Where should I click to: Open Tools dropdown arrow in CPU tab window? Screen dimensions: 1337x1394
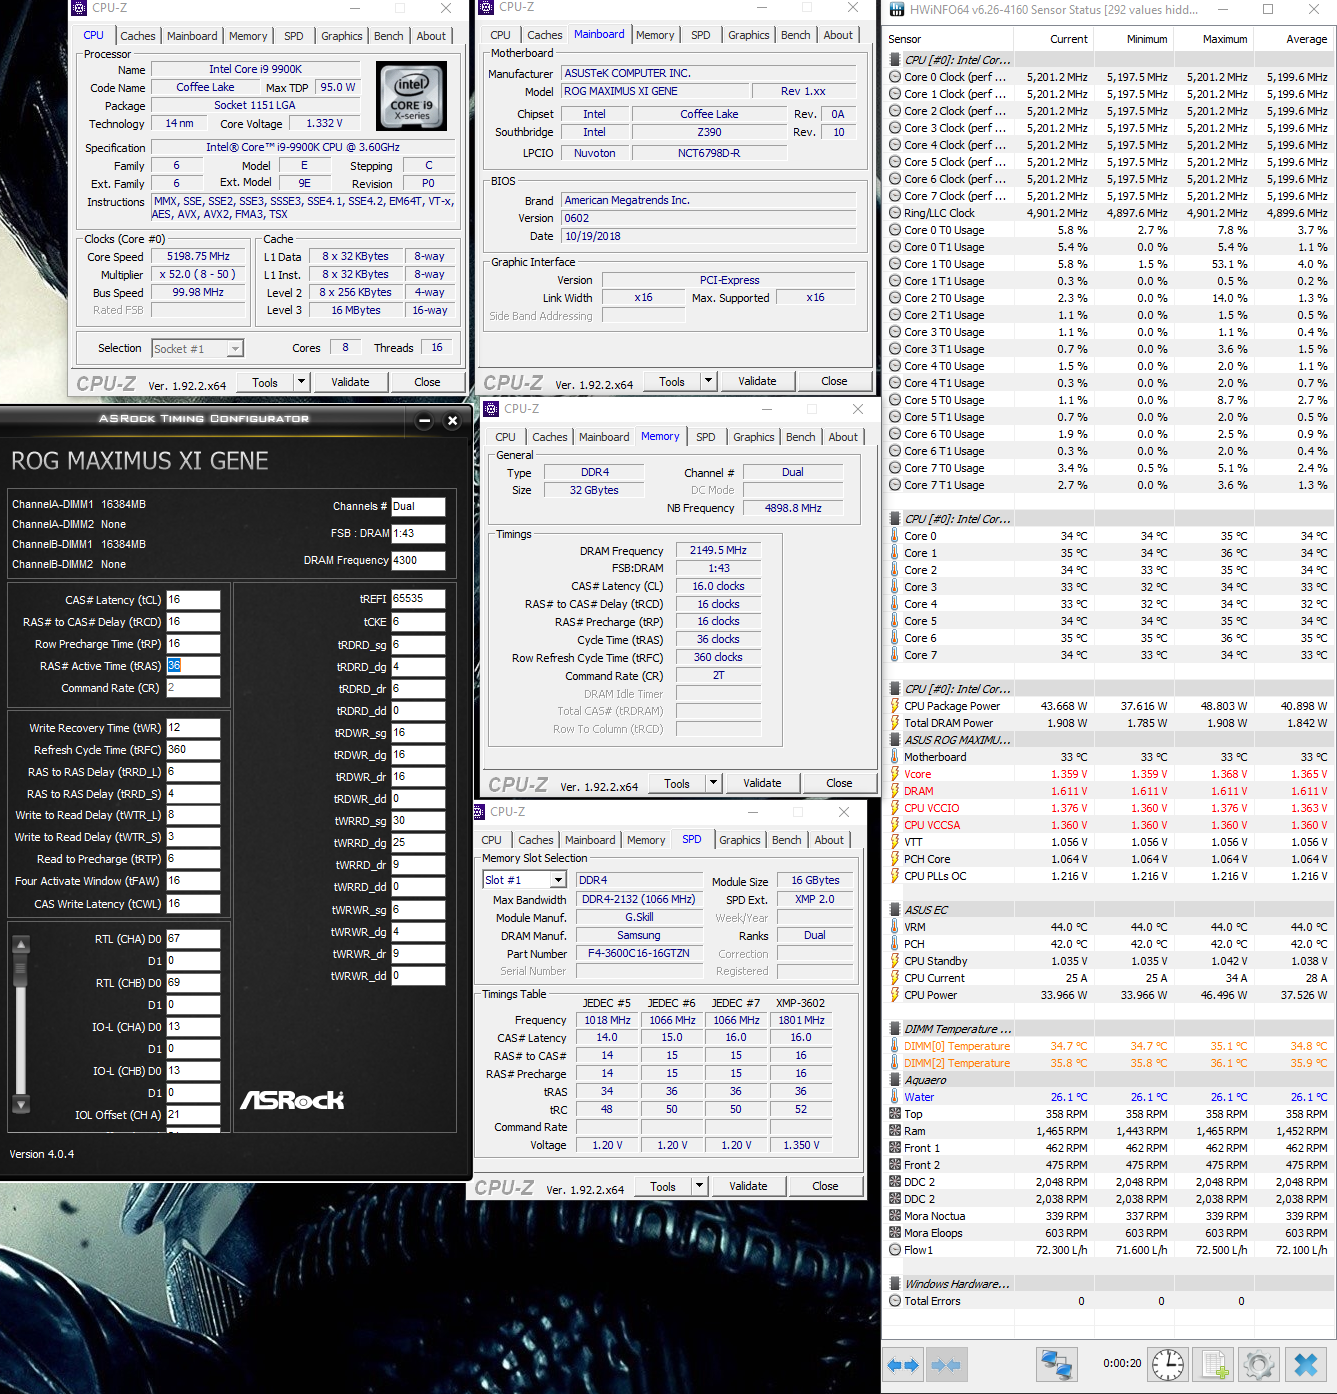coord(301,382)
